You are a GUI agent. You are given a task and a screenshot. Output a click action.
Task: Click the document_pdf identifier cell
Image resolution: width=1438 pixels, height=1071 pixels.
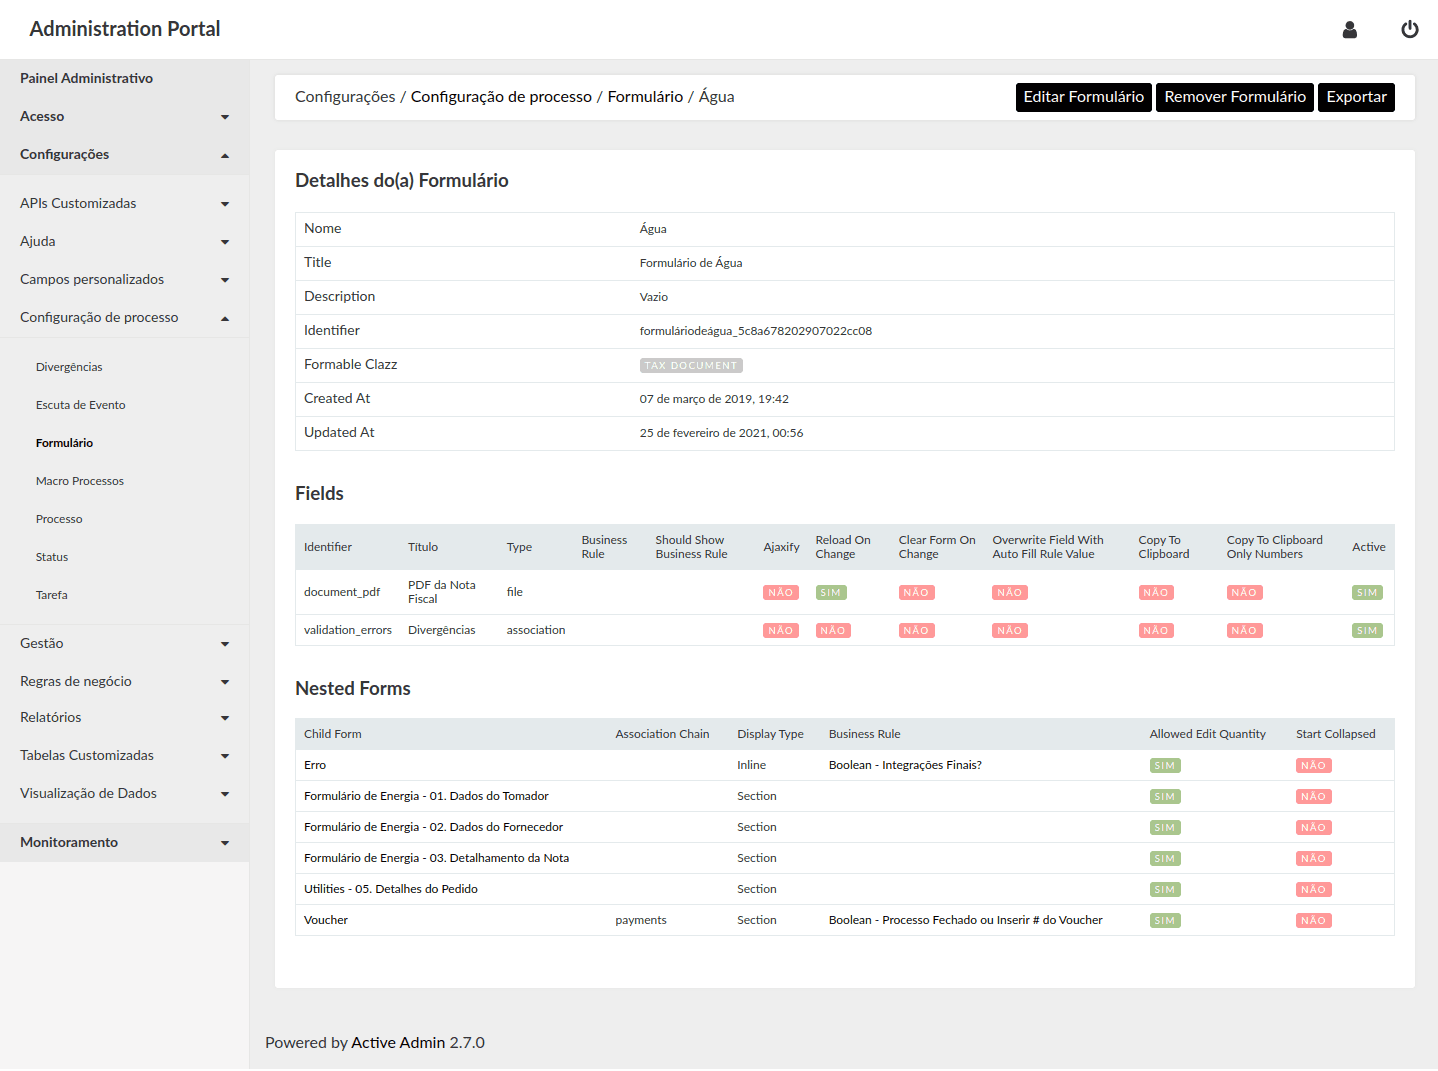pos(342,592)
